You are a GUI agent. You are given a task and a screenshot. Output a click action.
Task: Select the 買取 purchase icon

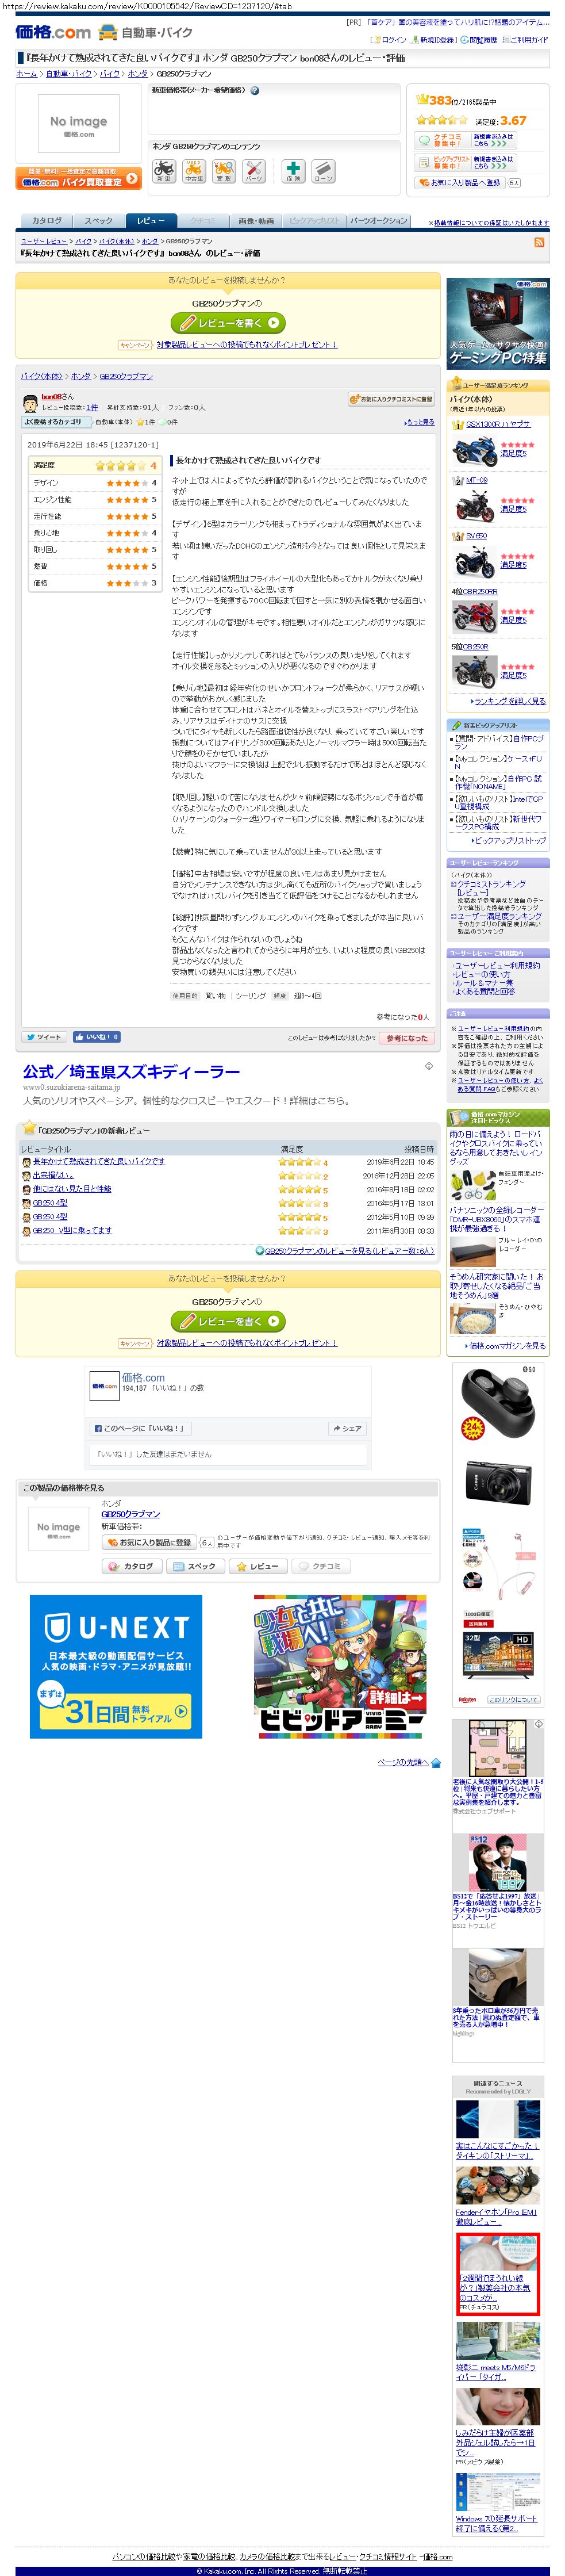point(224,171)
